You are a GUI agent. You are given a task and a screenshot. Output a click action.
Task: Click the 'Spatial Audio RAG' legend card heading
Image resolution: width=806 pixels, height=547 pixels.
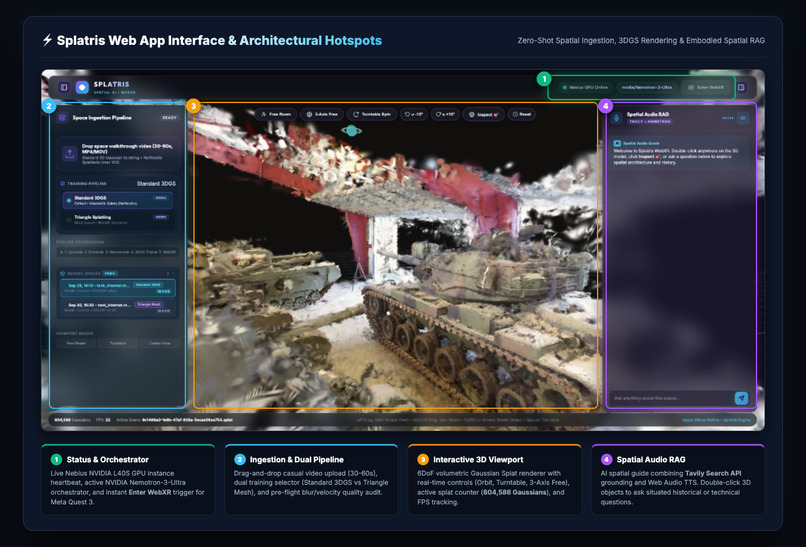651,460
